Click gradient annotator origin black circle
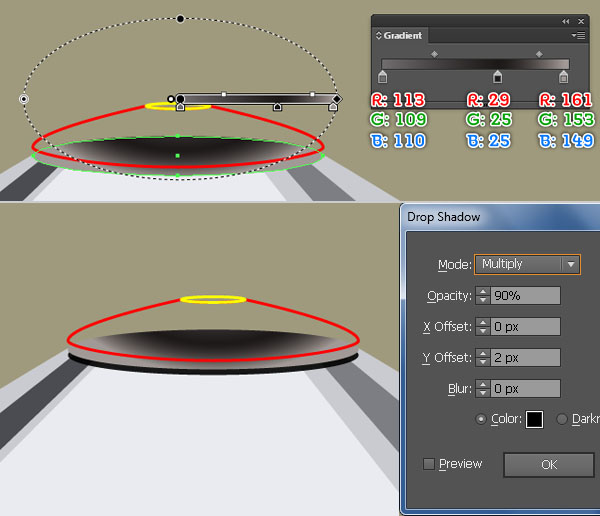Image resolution: width=600 pixels, height=516 pixels. 180,99
